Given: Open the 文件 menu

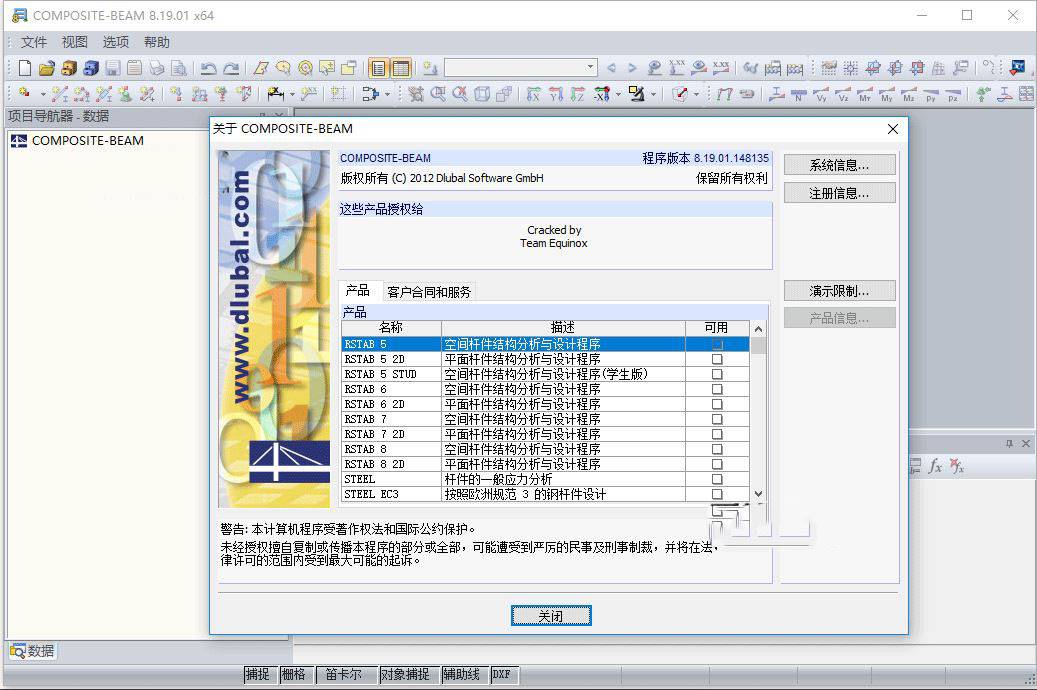Looking at the screenshot, I should (x=34, y=42).
